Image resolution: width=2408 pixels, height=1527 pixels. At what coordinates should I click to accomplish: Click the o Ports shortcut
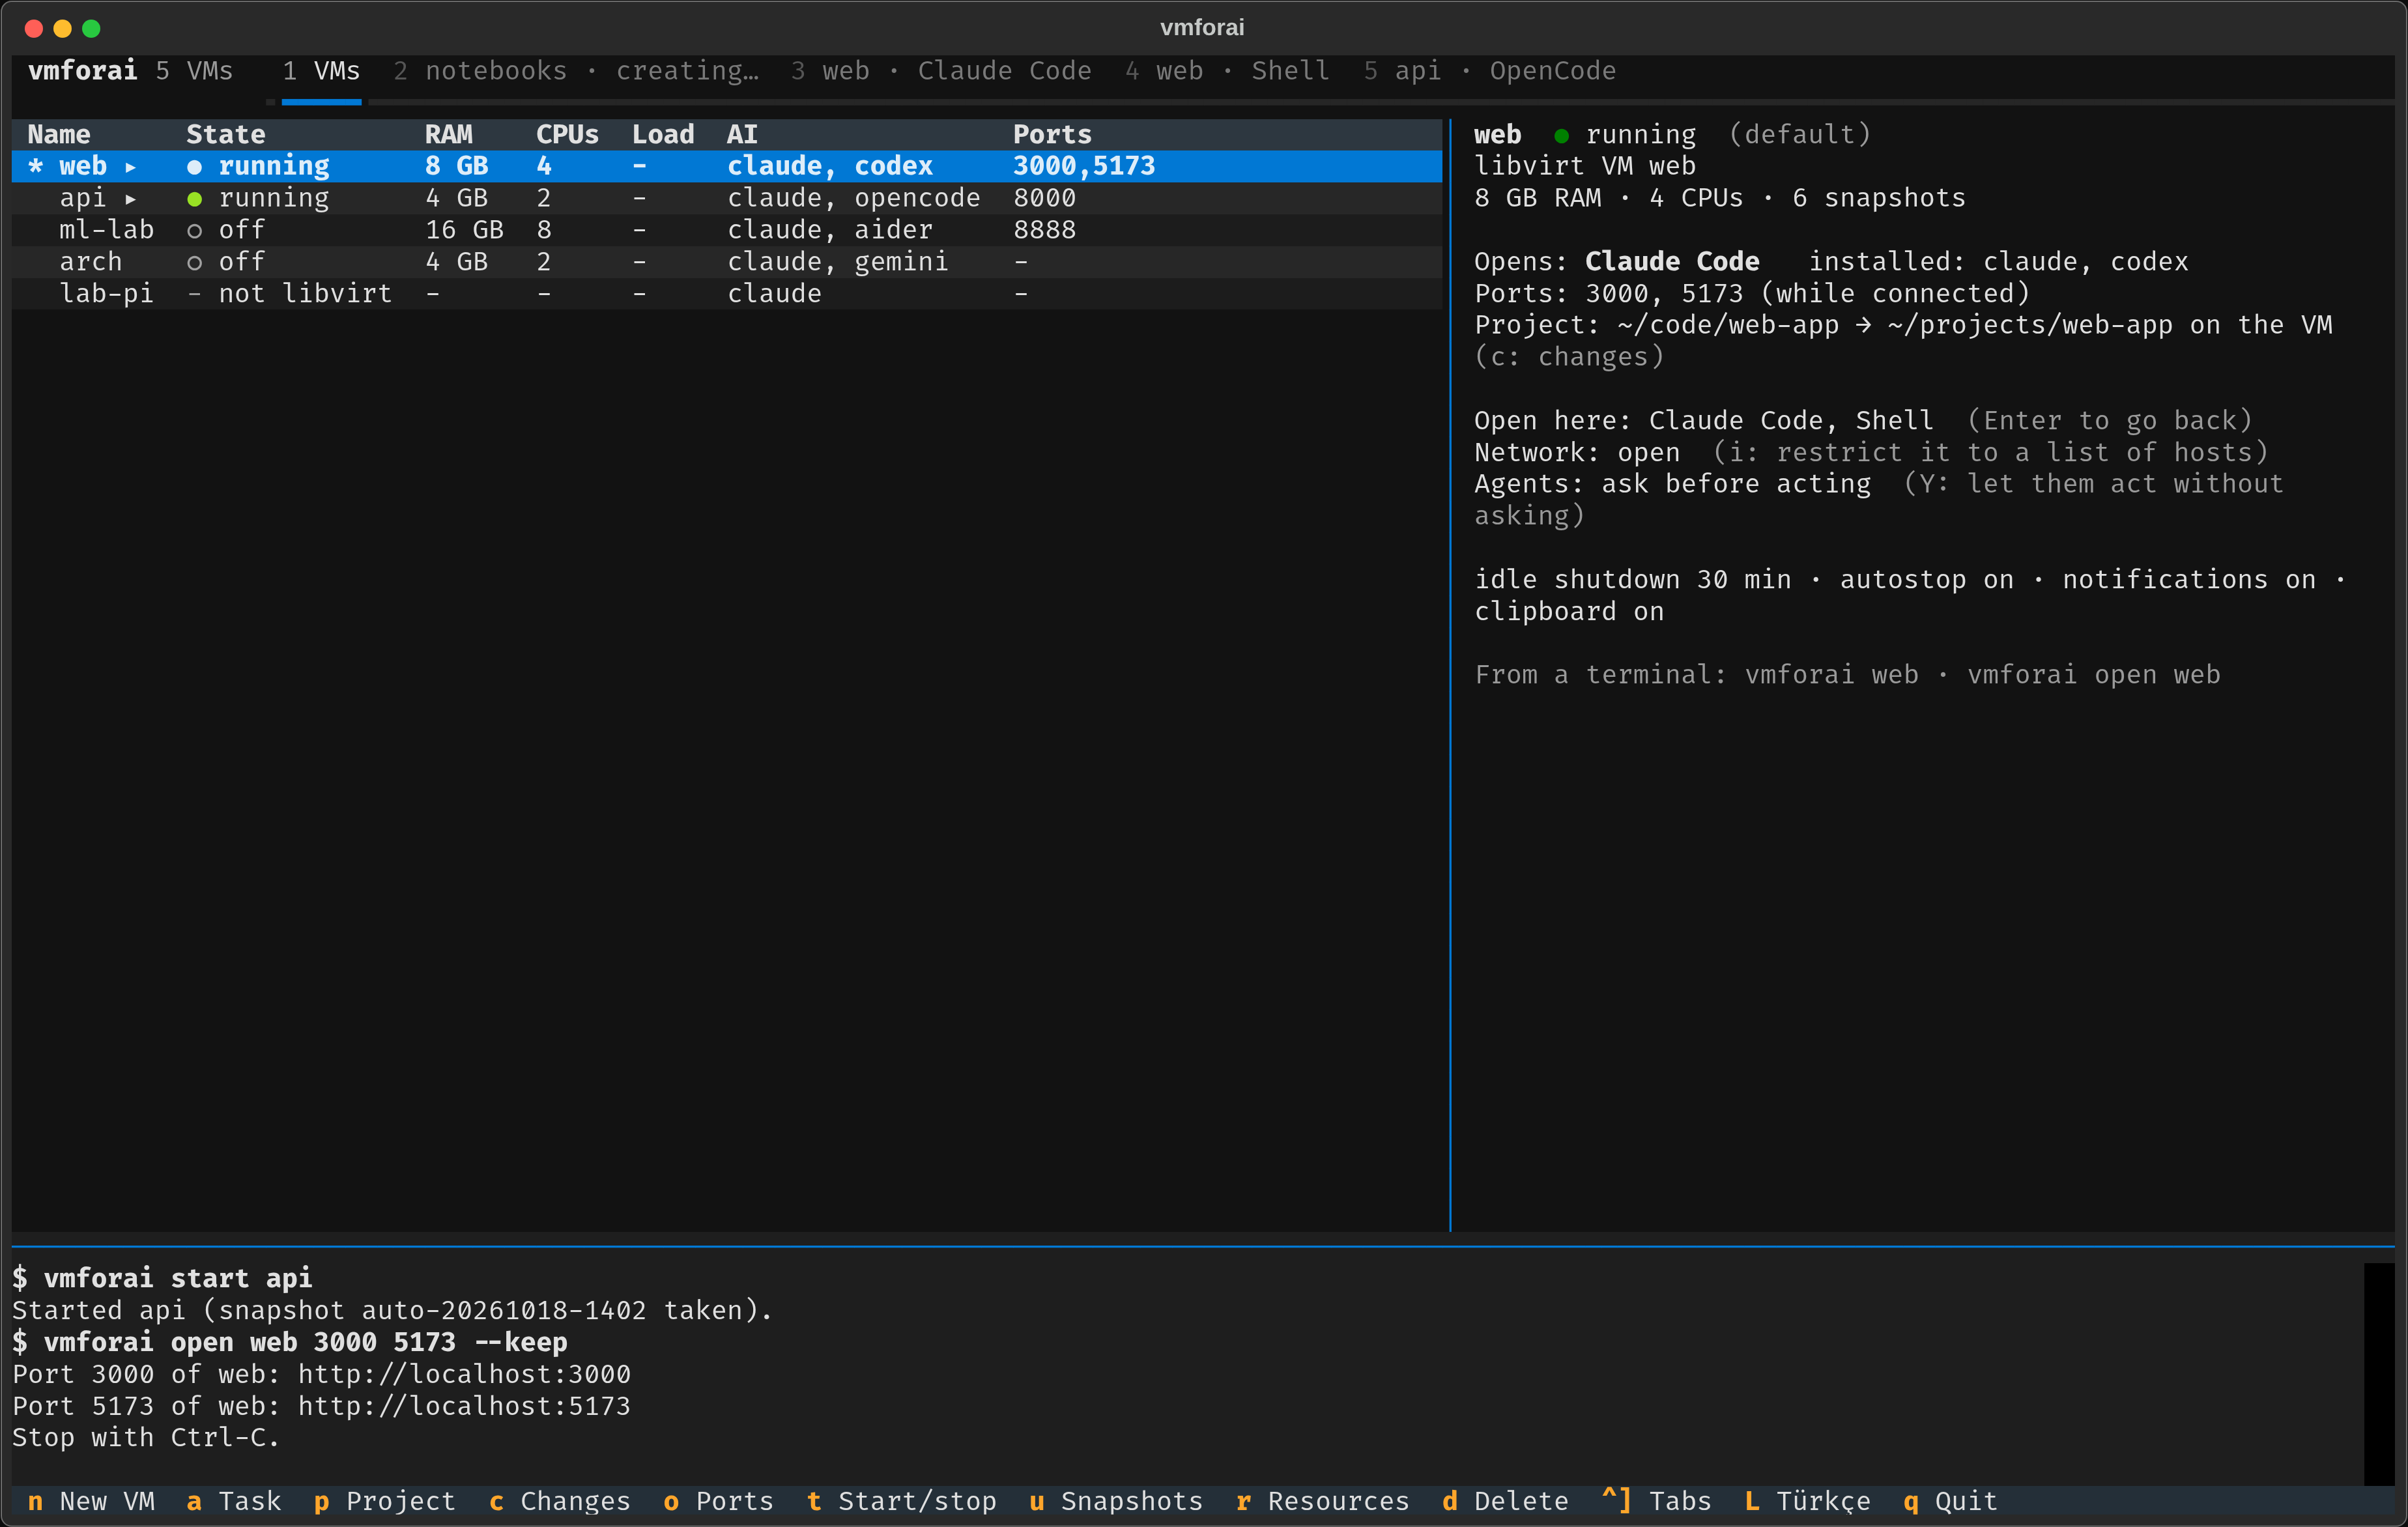pyautogui.click(x=718, y=1501)
